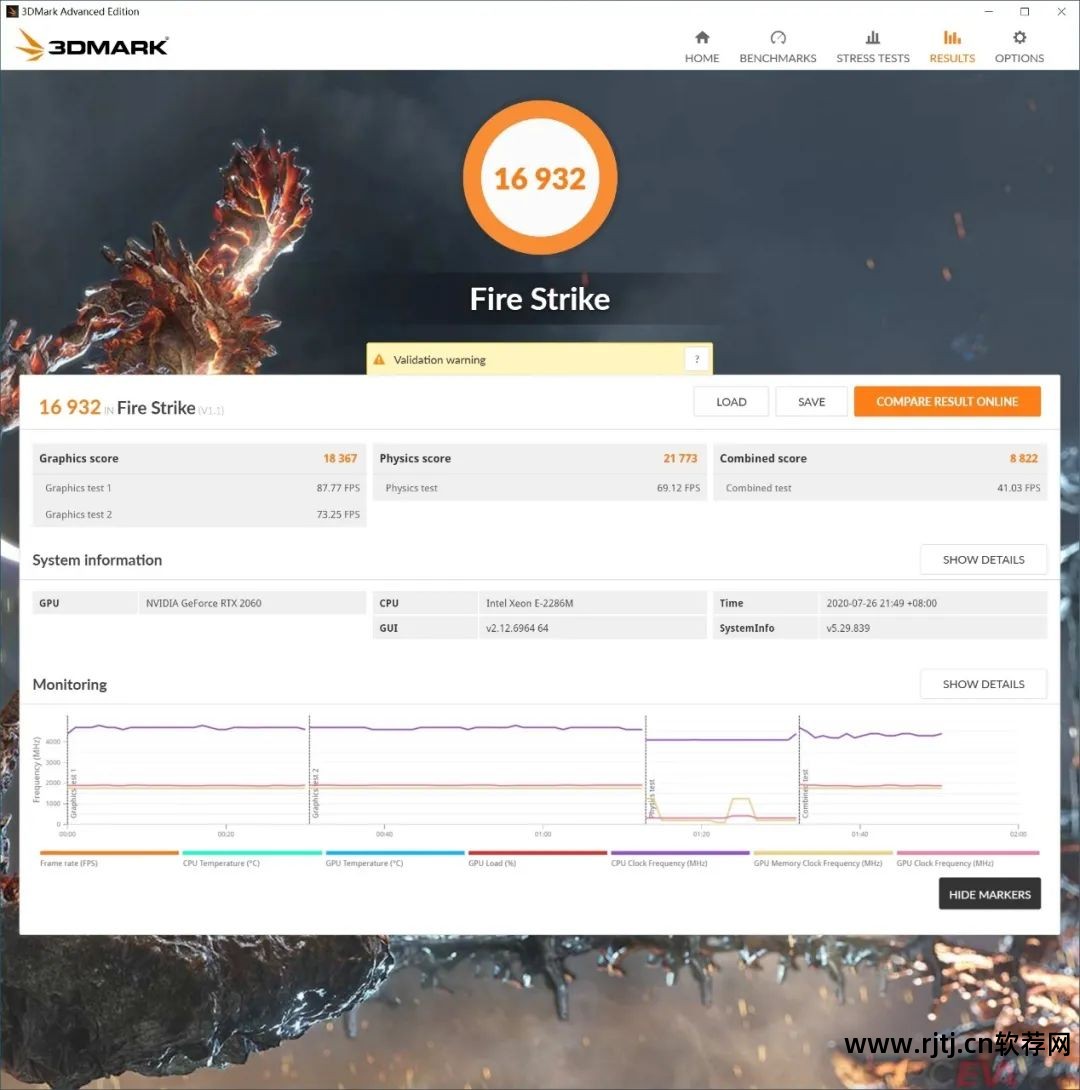Click the Graphics test 2 chart marker
The width and height of the screenshot is (1080, 1090).
click(x=316, y=793)
